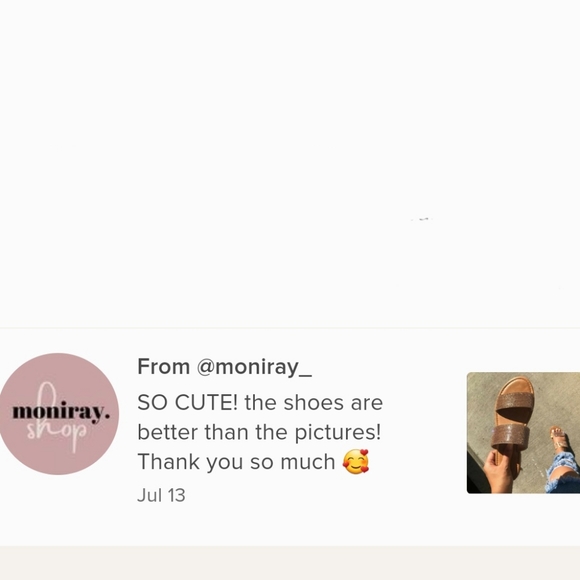Select the Jul 13 review date

161,495
